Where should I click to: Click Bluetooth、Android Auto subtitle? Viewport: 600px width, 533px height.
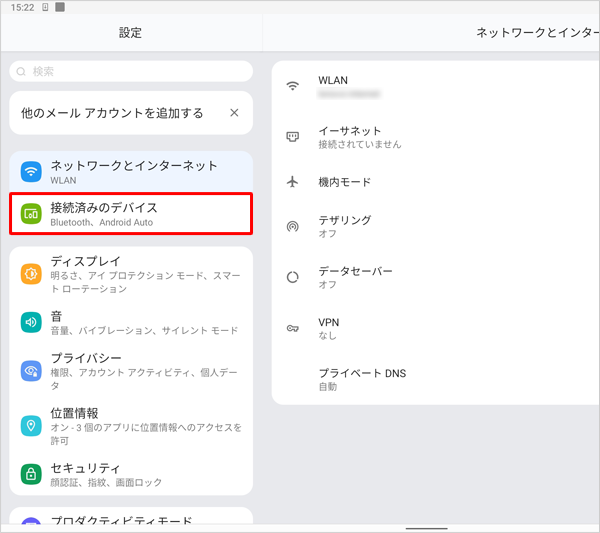point(102,222)
